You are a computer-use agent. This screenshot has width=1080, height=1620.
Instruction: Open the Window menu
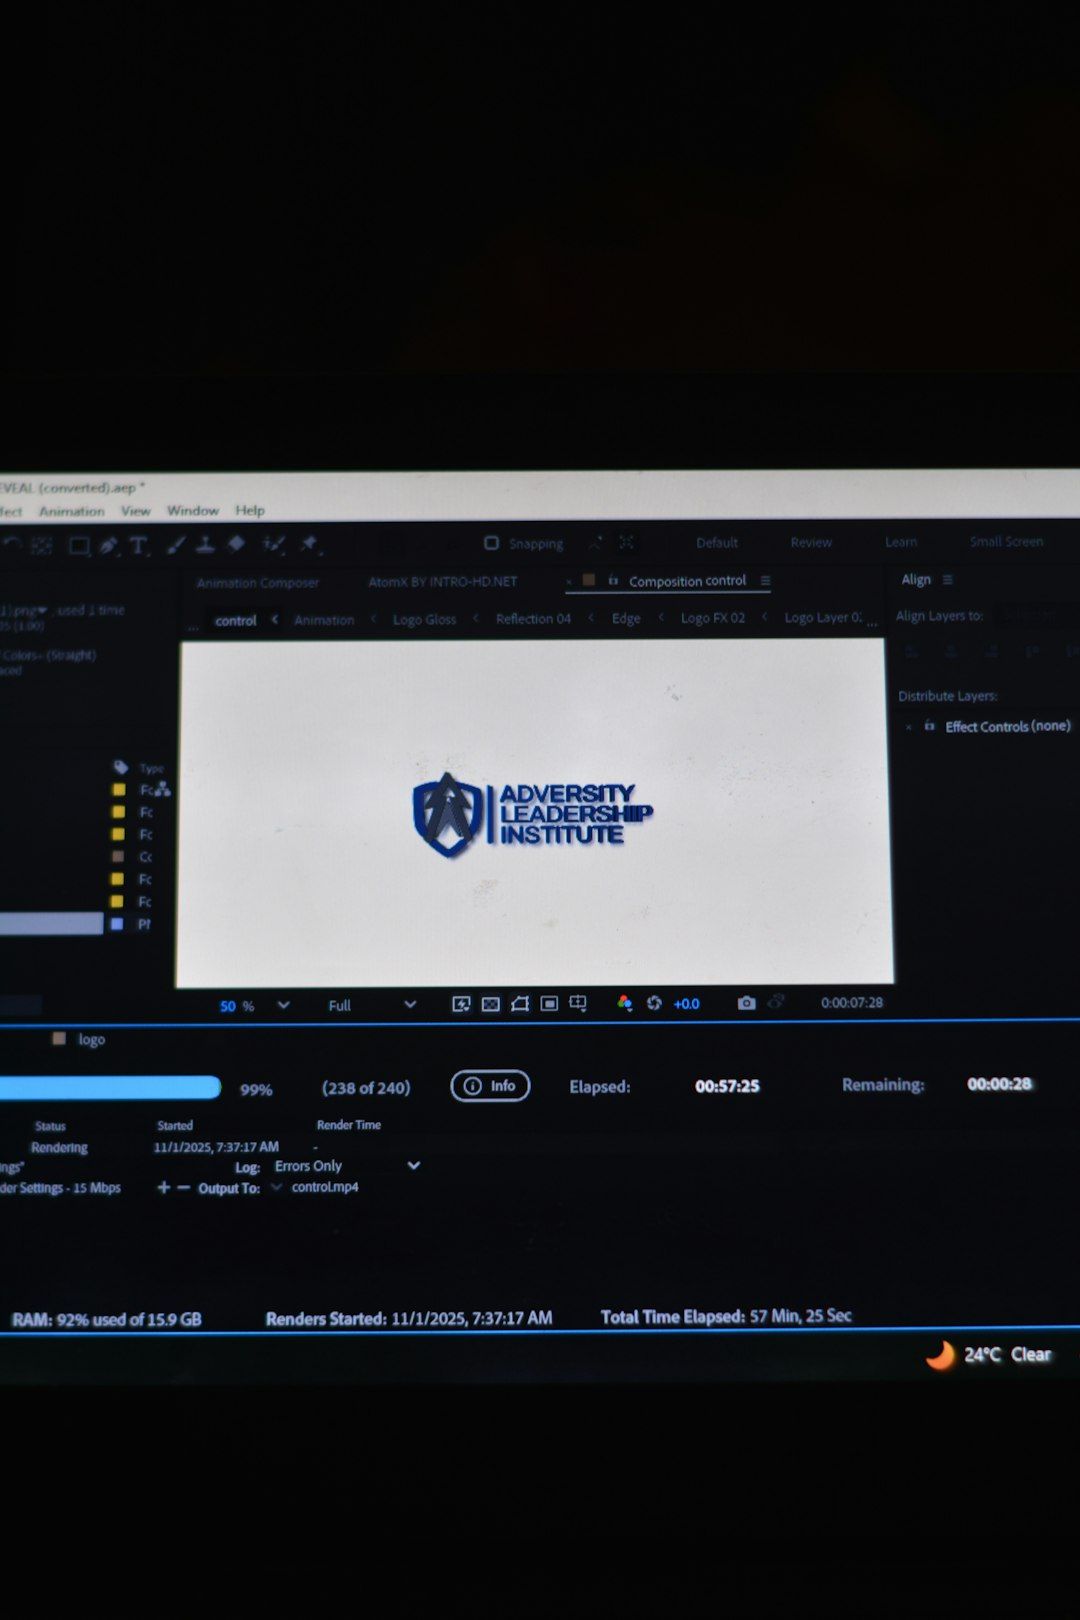click(192, 511)
